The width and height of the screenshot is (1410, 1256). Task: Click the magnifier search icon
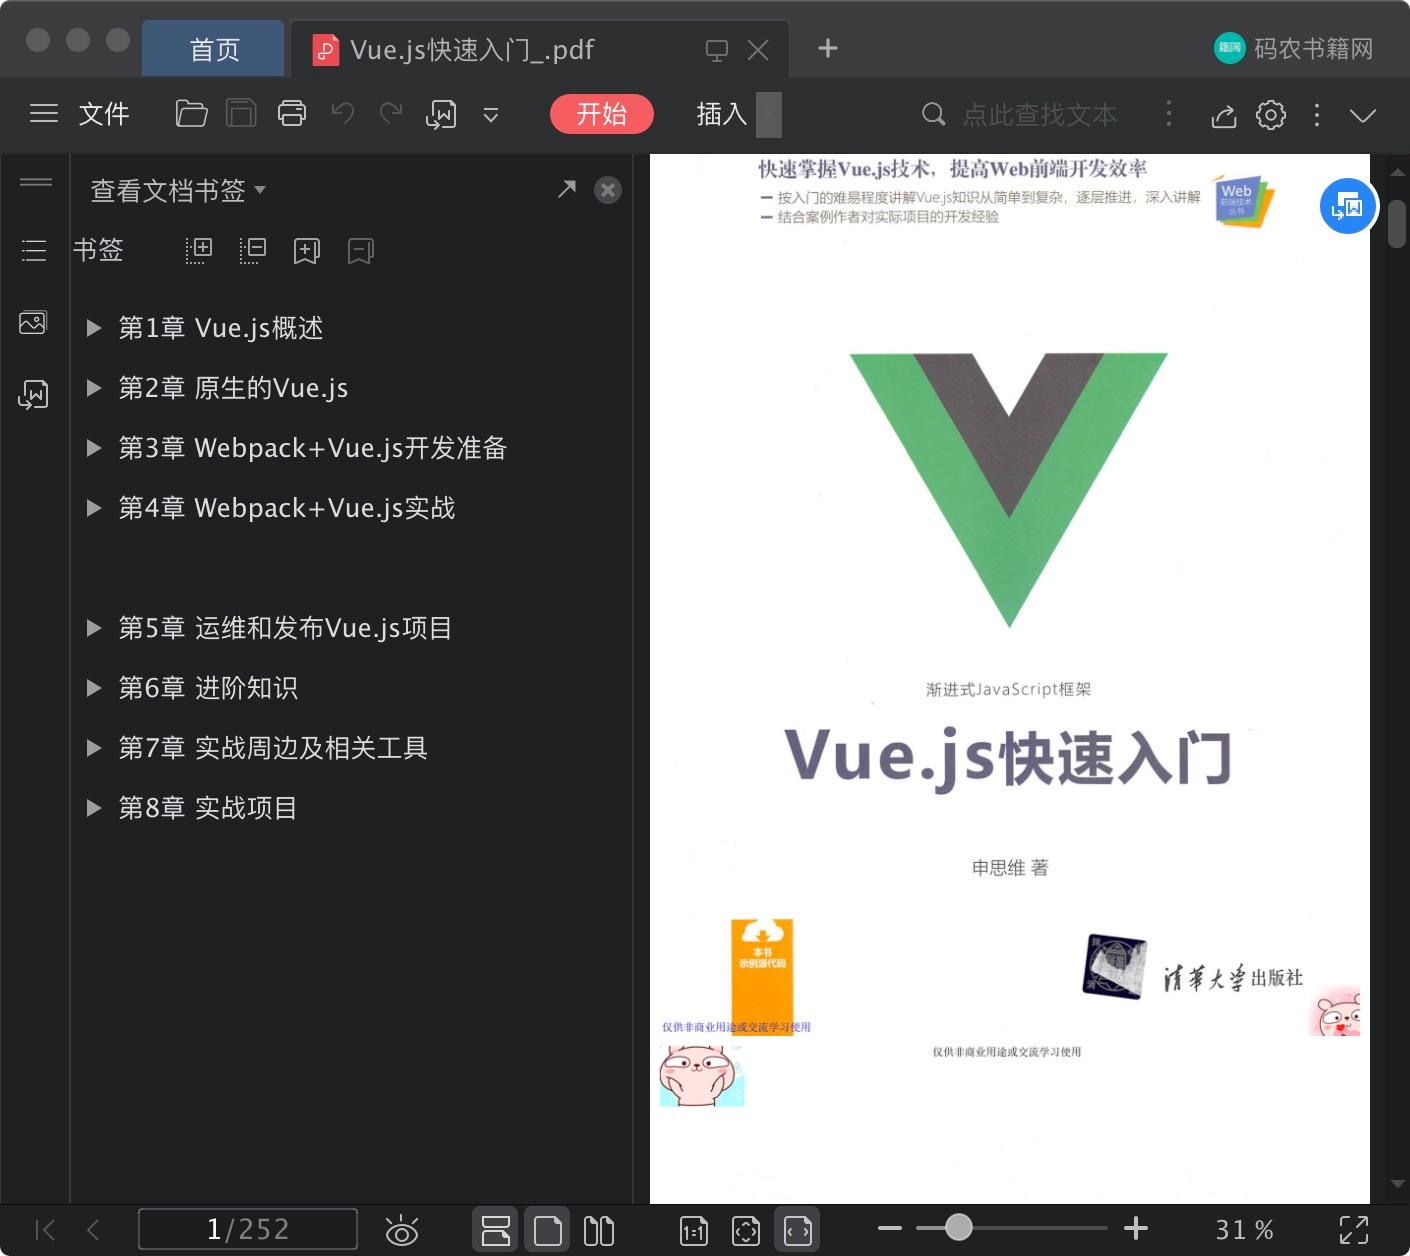[933, 114]
